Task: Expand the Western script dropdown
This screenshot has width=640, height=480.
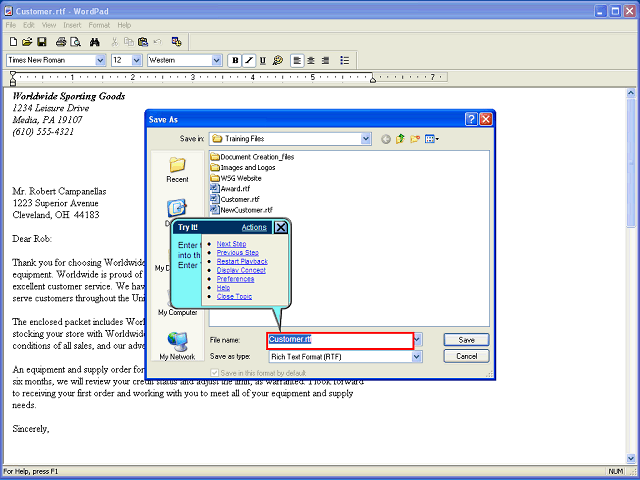Action: [x=217, y=60]
